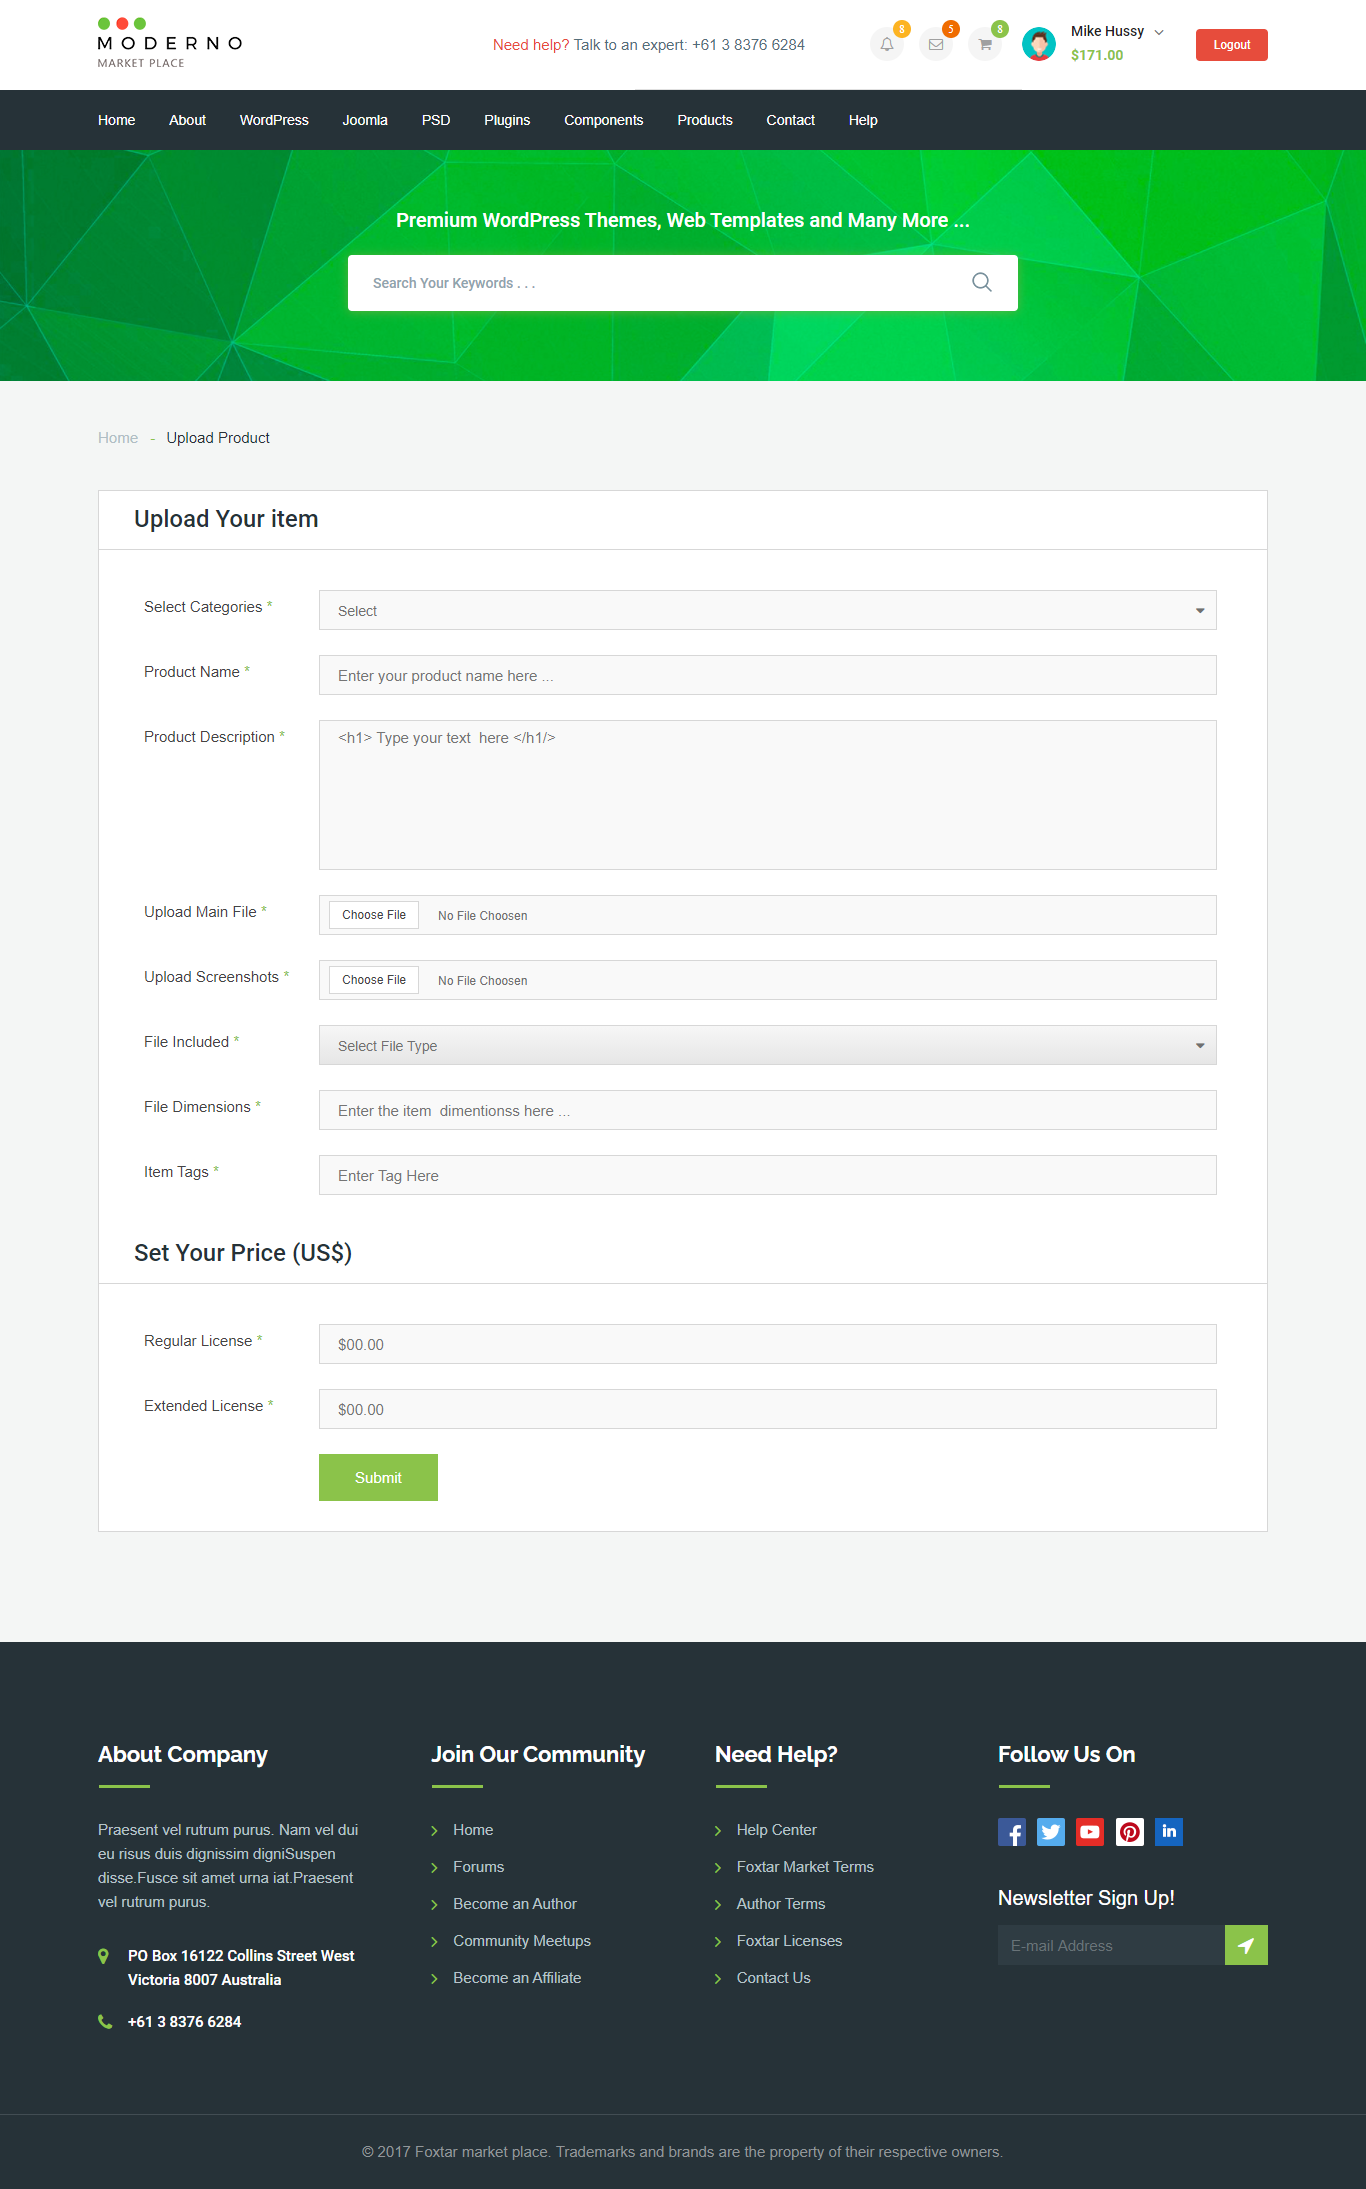Image resolution: width=1366 pixels, height=2189 pixels.
Task: Click footer phone number +61 3 8376 6284
Action: pos(185,2022)
